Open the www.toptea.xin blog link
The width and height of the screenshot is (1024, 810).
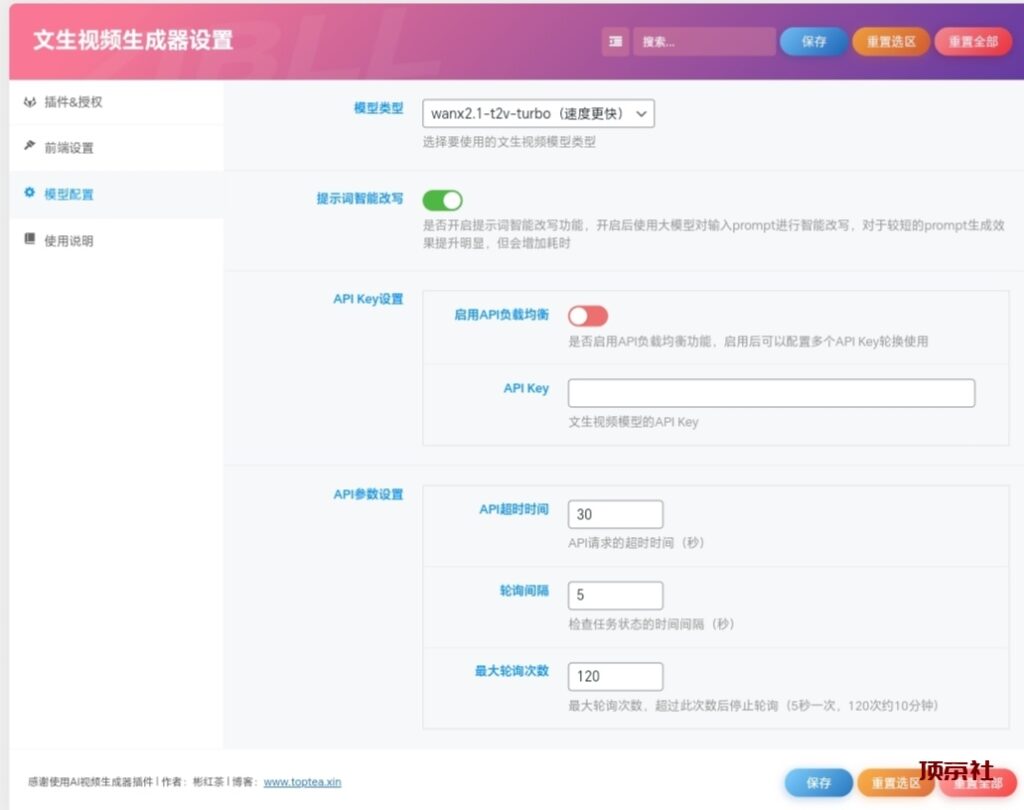(x=302, y=782)
